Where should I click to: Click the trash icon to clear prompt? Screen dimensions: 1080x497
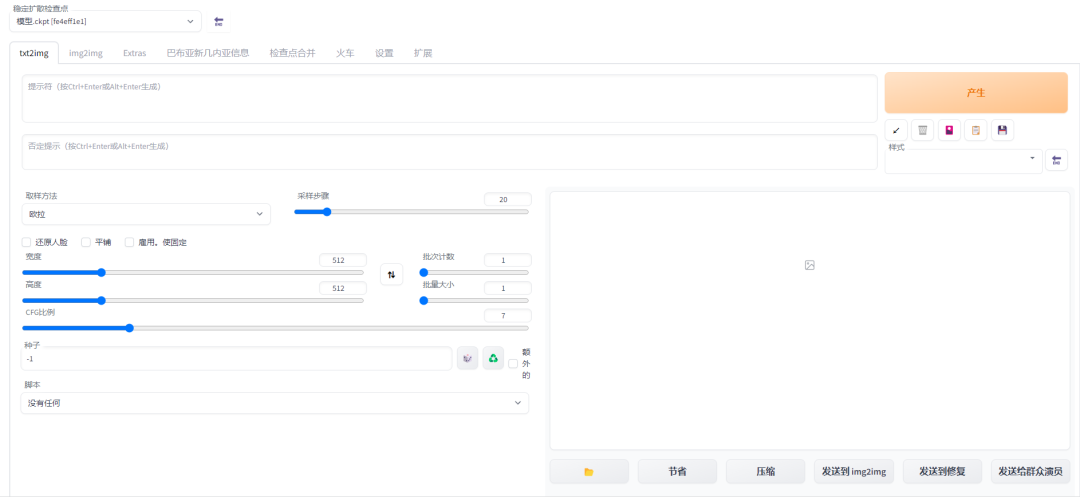click(922, 130)
